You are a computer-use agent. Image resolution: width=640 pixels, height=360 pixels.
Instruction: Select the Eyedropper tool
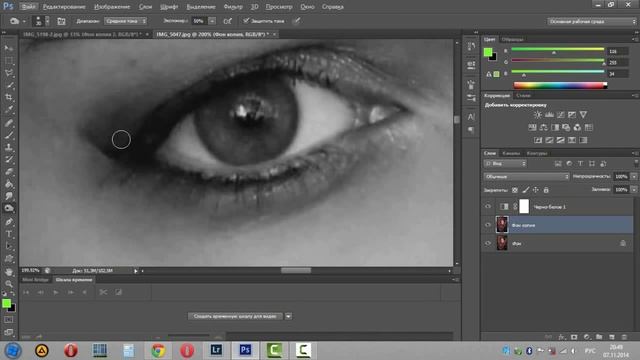point(9,110)
